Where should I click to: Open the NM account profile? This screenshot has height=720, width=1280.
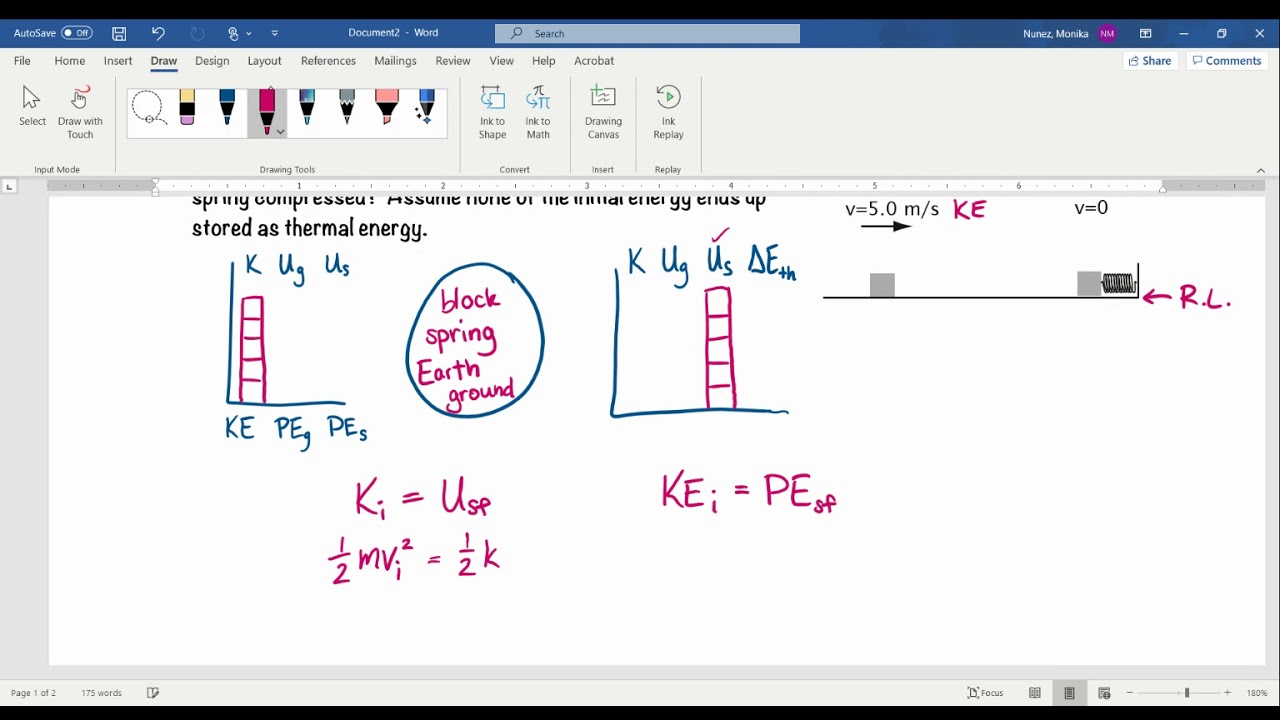coord(1107,33)
